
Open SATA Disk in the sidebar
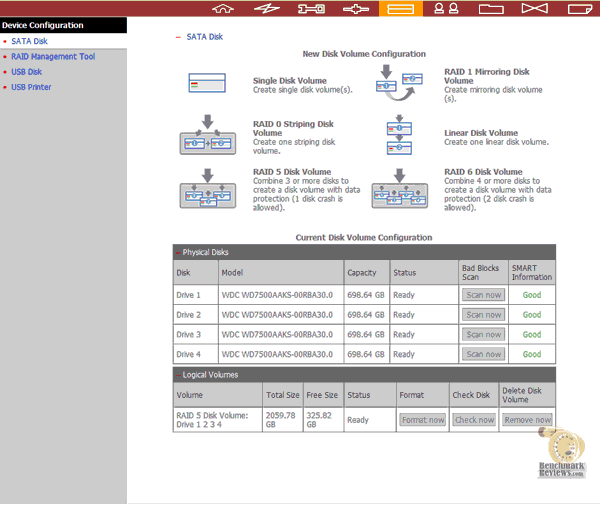coord(29,41)
